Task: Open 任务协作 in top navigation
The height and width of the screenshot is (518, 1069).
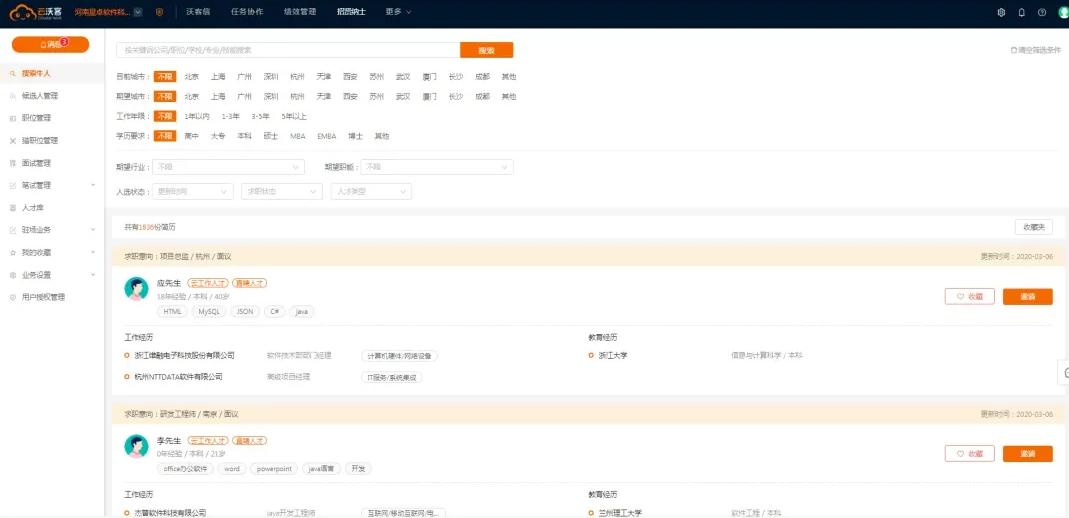Action: tap(247, 12)
